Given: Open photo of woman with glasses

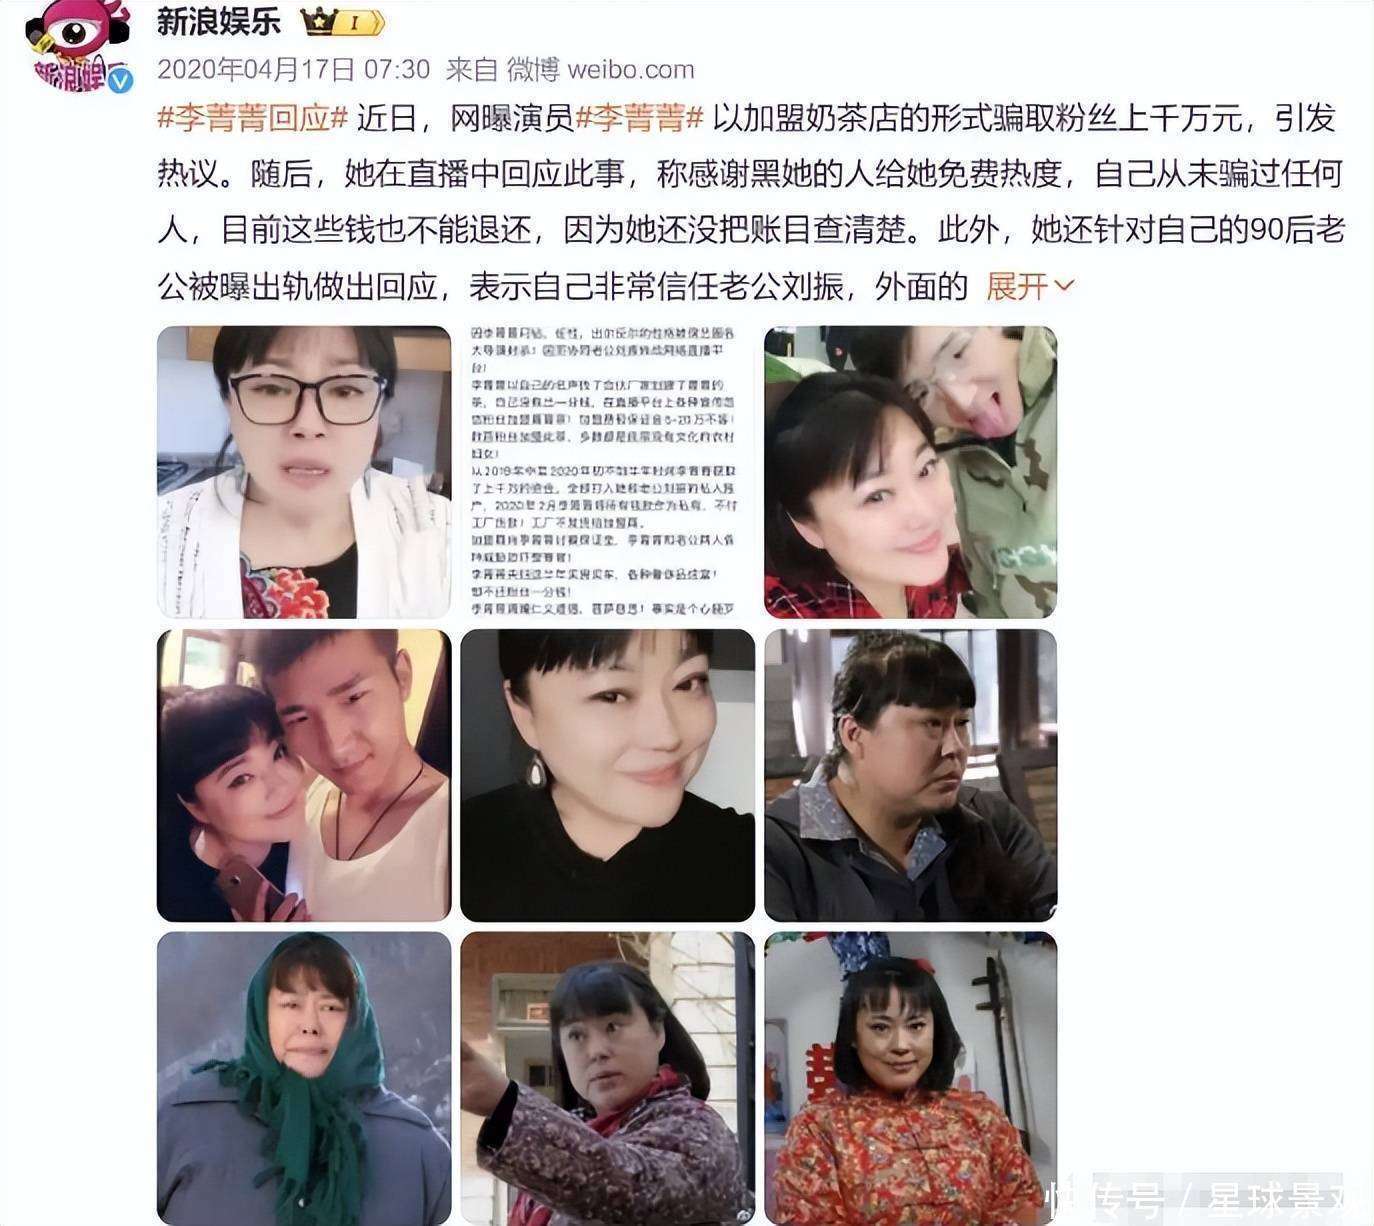Looking at the screenshot, I should (304, 472).
